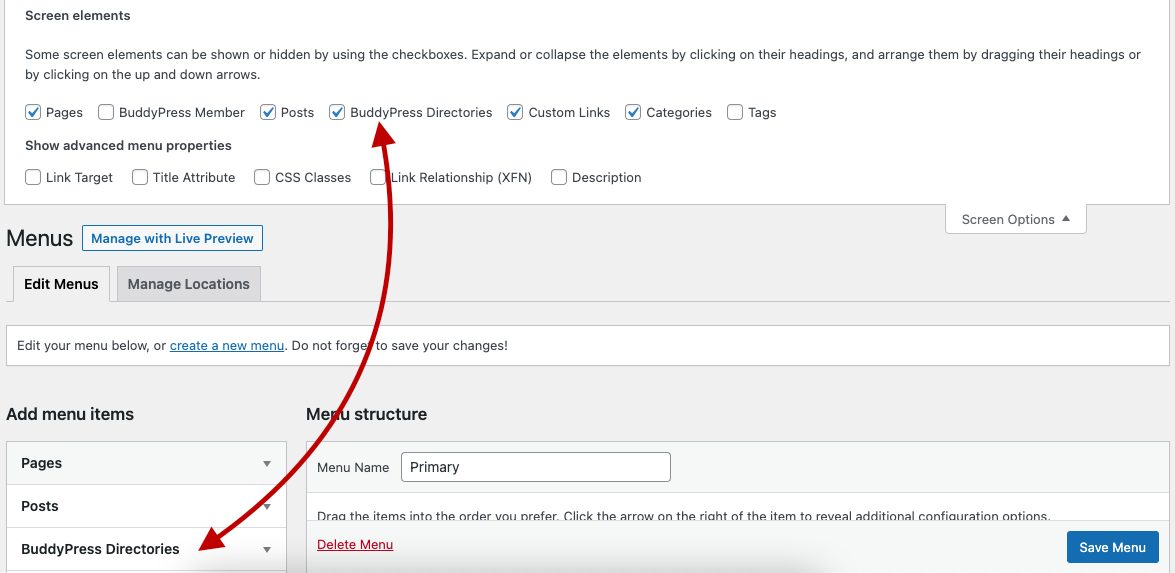Expand the Posts accordion arrow
The image size is (1175, 573).
click(267, 506)
